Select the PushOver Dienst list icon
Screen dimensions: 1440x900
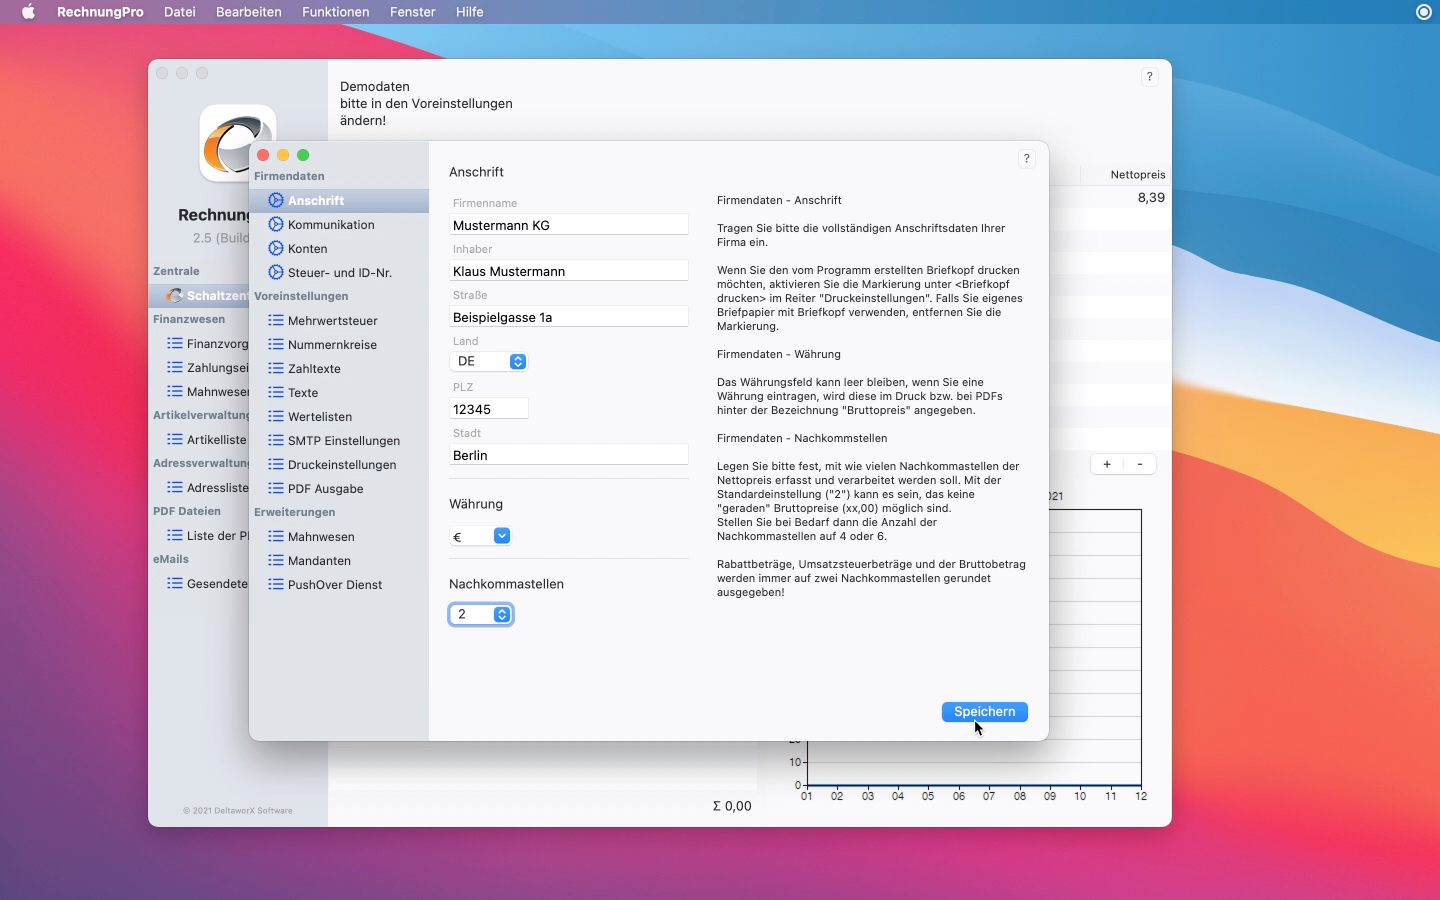(x=276, y=585)
